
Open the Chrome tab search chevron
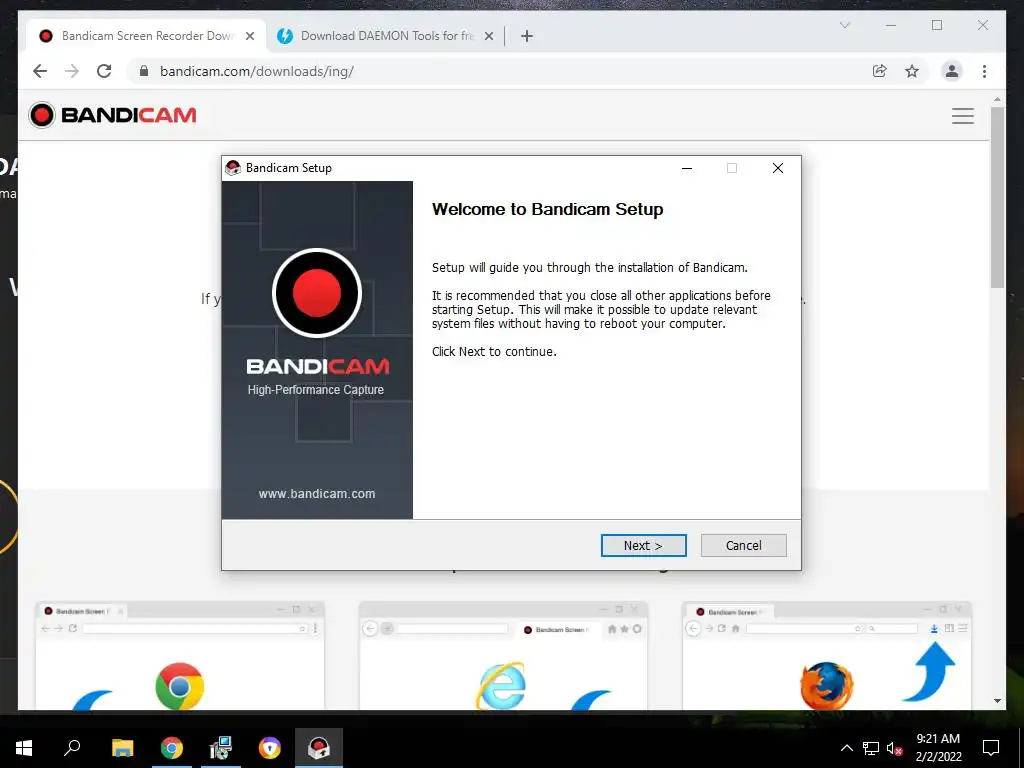tap(844, 25)
